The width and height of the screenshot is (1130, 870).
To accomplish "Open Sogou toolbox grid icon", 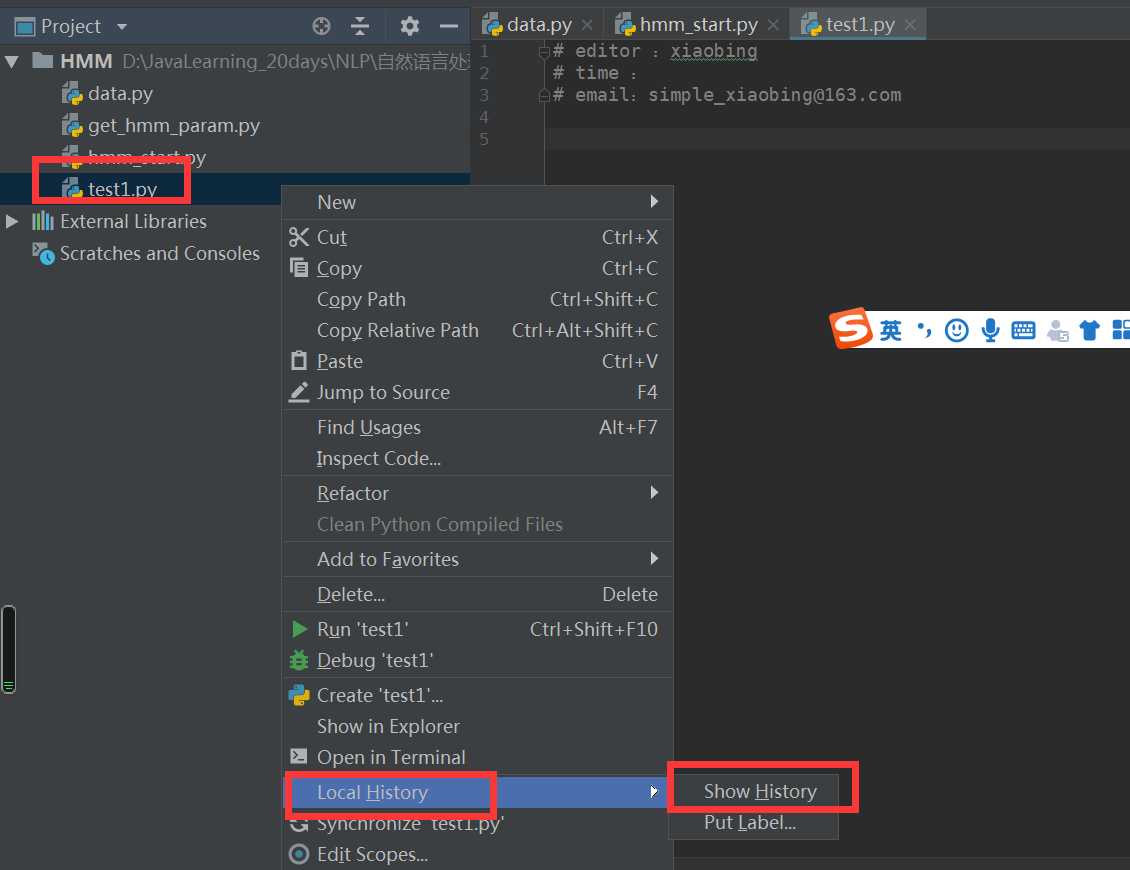I will (1121, 331).
